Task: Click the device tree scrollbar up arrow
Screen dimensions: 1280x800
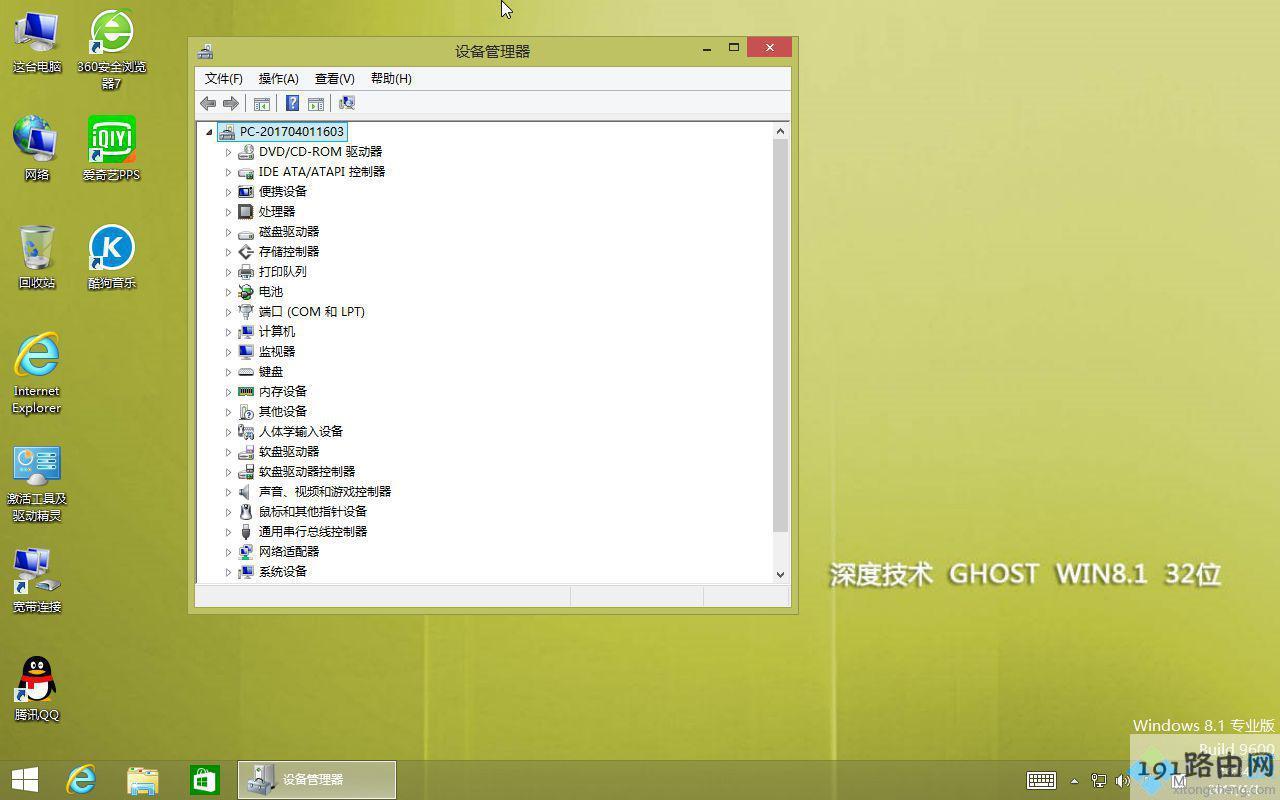Action: [781, 131]
